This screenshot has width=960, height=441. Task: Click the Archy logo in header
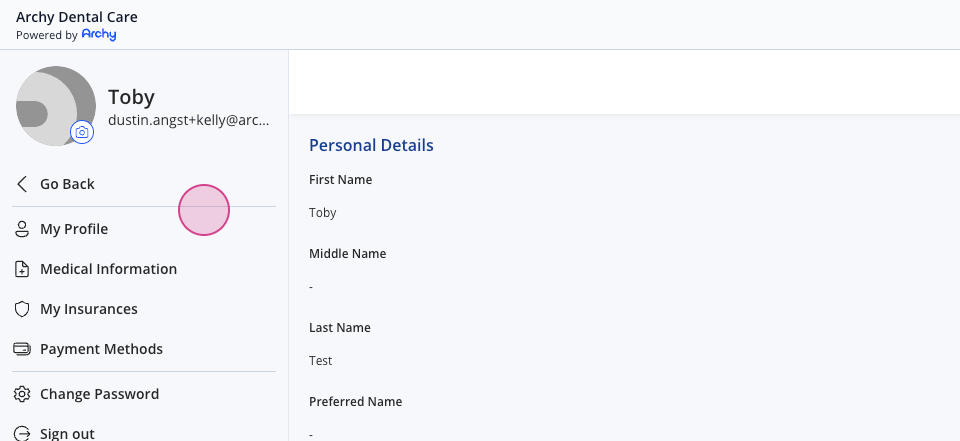tap(99, 34)
